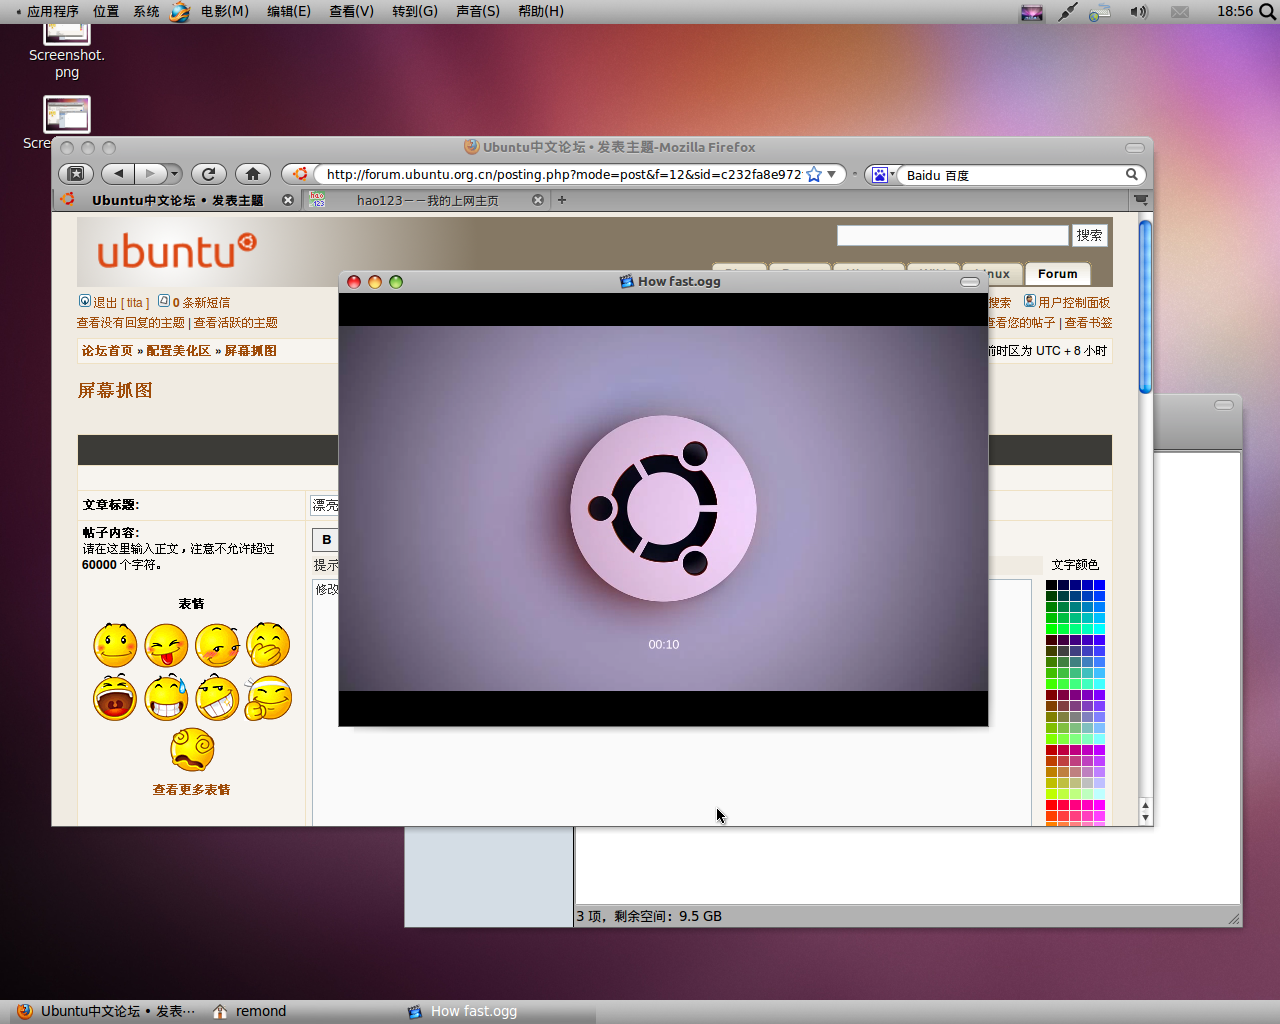Open the Baidu search engine selector
The image size is (1280, 1024).
881,175
